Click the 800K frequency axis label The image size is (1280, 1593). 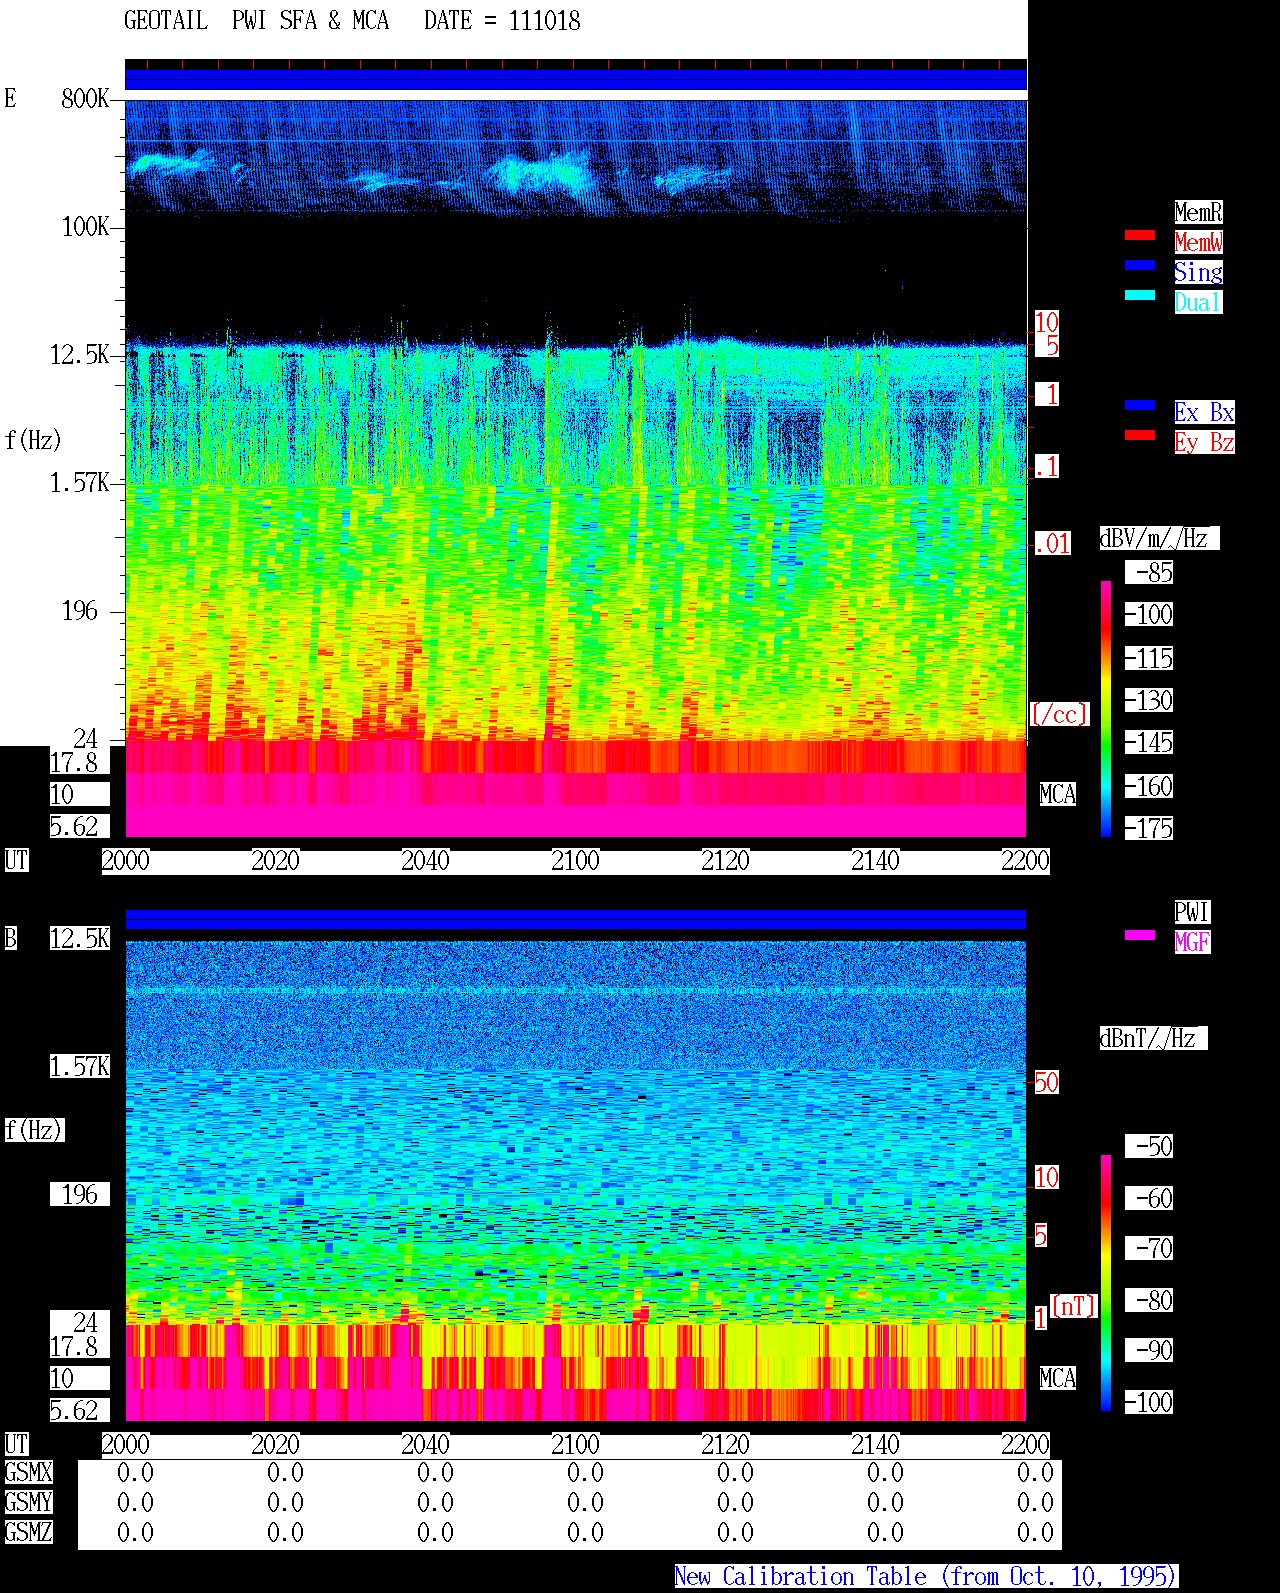click(85, 99)
